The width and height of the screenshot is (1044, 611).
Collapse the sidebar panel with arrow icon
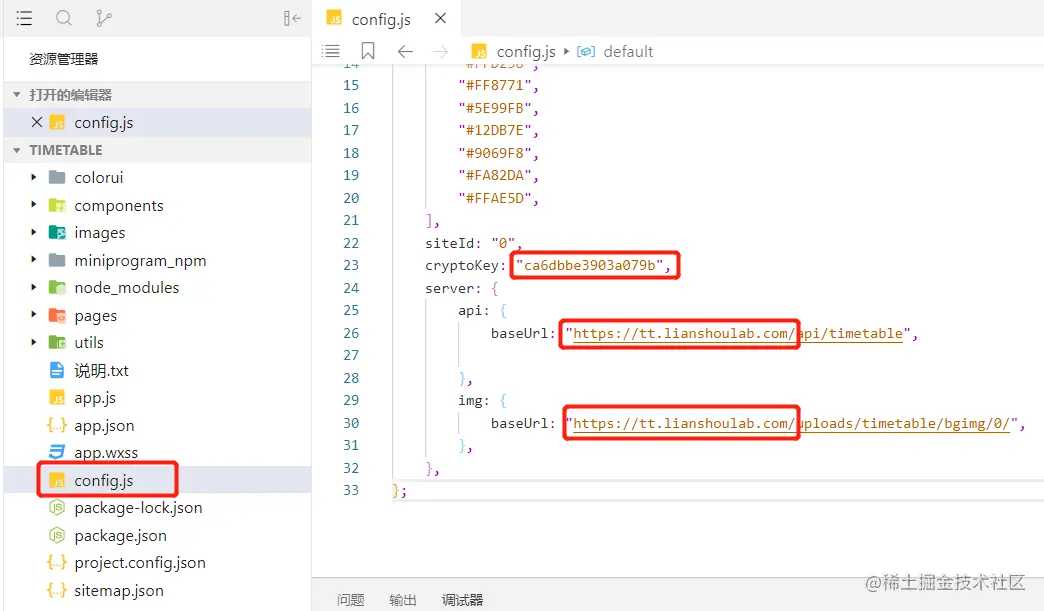(x=292, y=18)
